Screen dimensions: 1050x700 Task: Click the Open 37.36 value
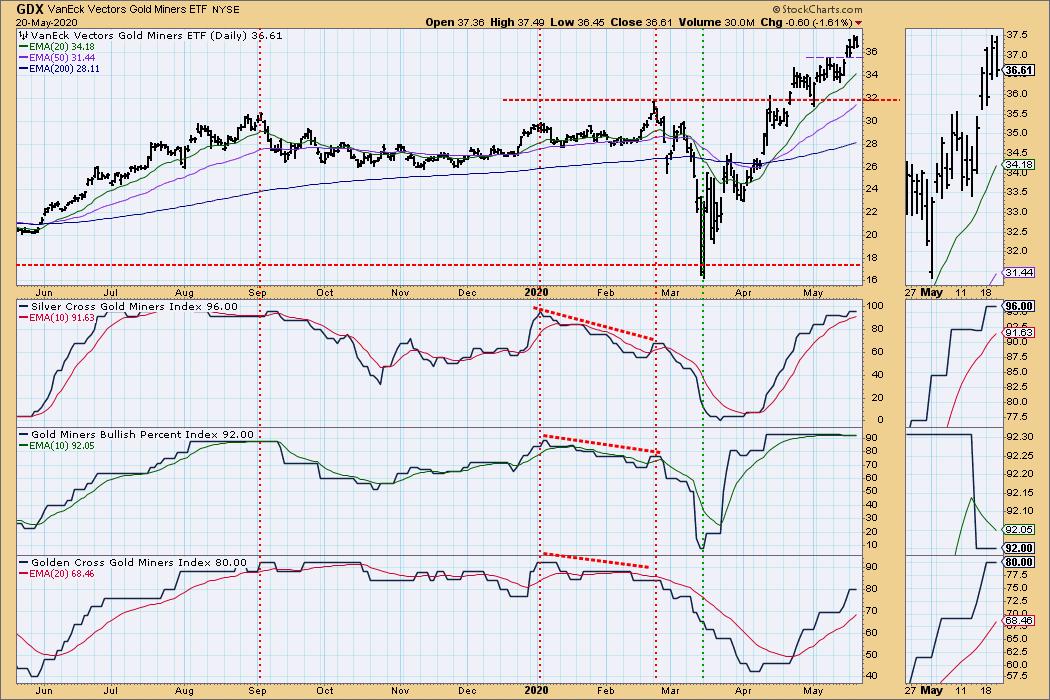tap(455, 22)
